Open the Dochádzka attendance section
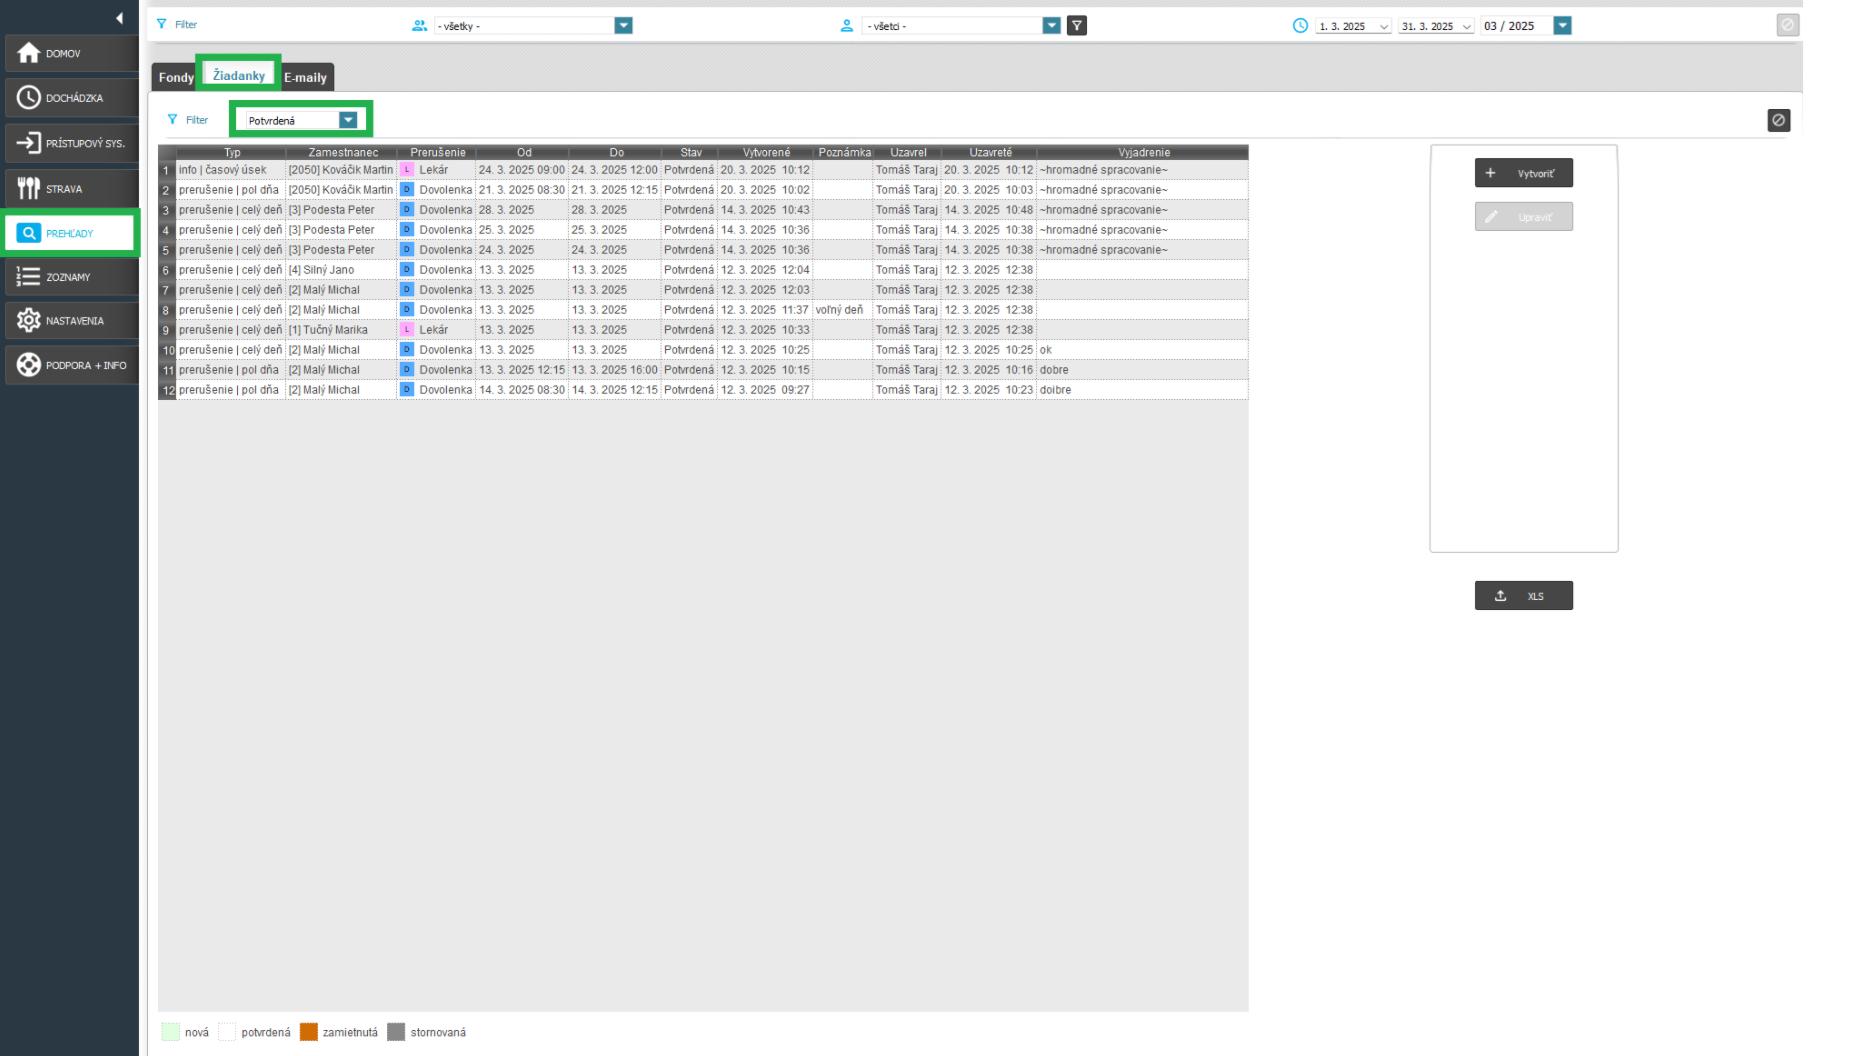 (x=70, y=98)
